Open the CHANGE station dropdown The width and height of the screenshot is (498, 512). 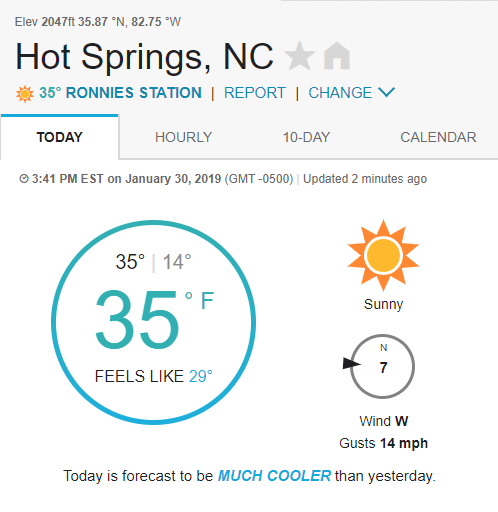(x=352, y=93)
